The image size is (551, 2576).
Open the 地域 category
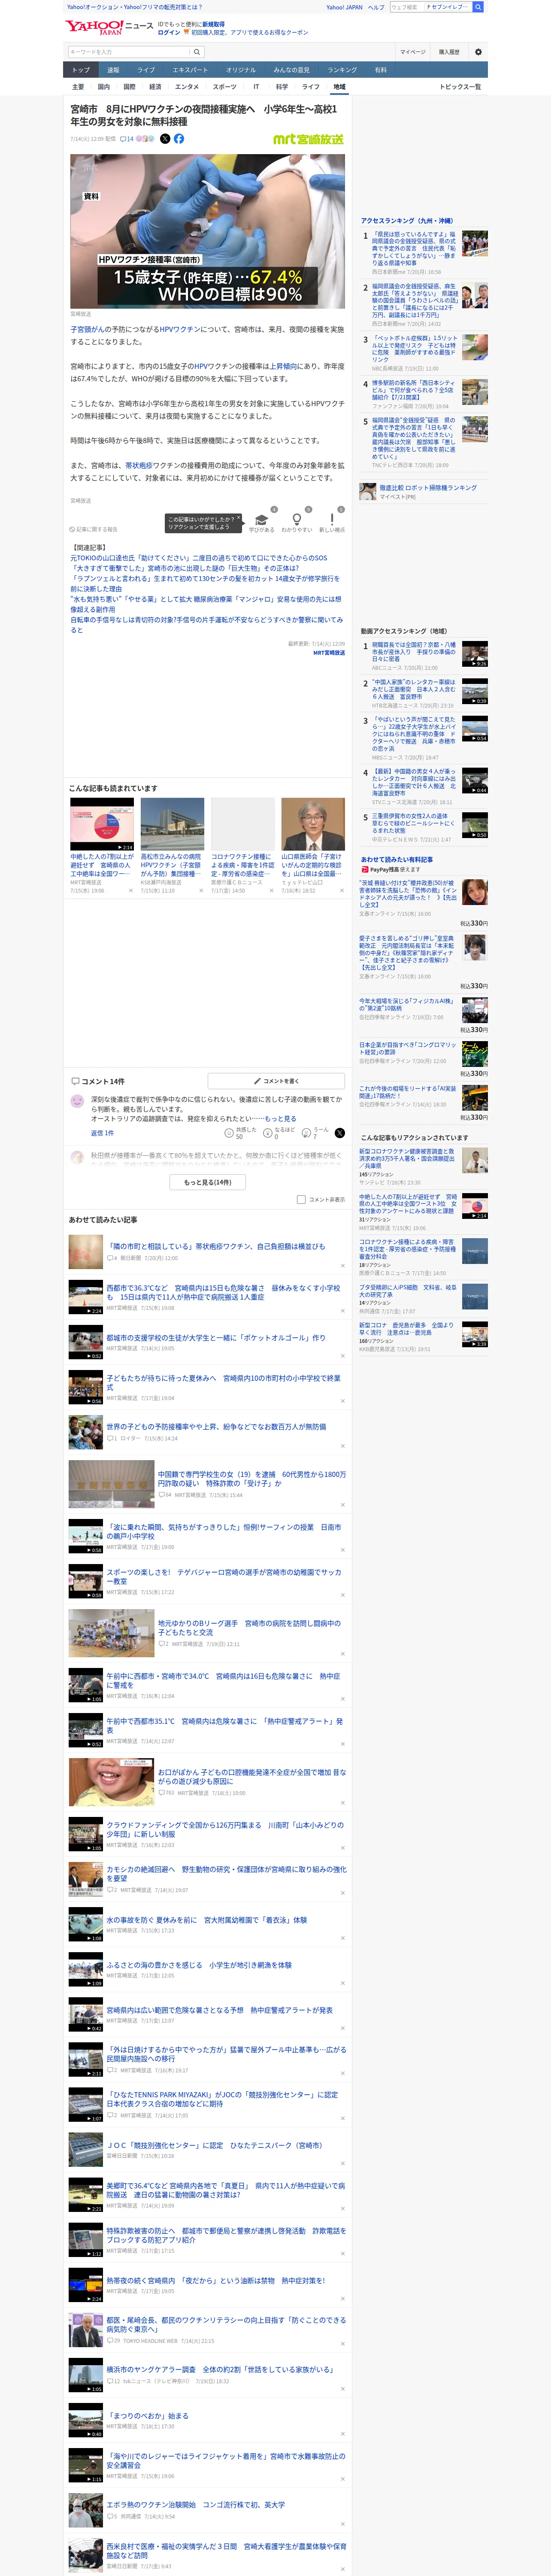coord(339,87)
